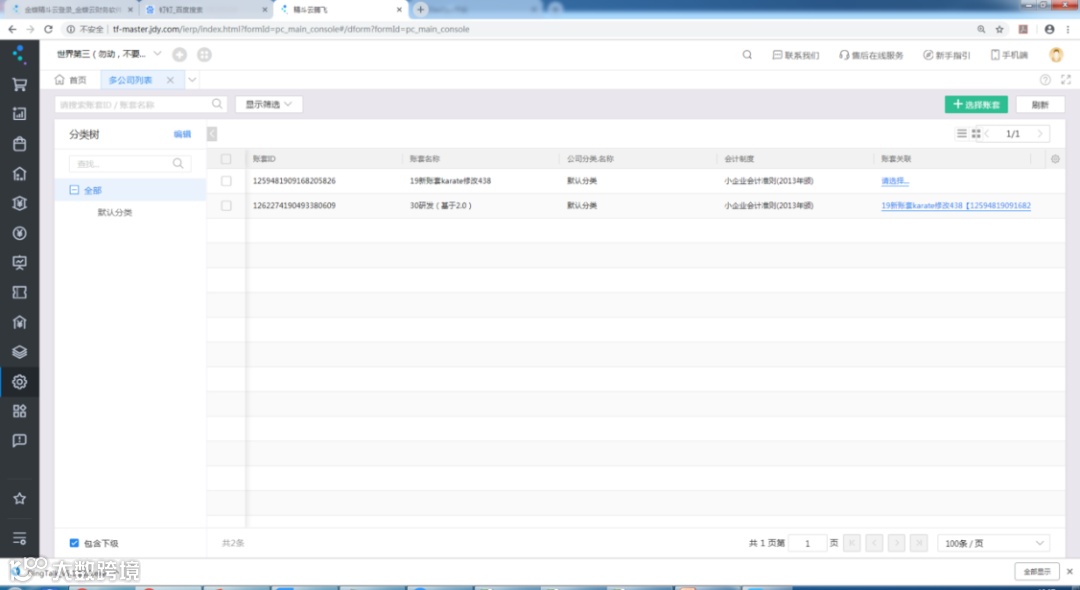Open the briefcase sidebar module

click(x=19, y=143)
